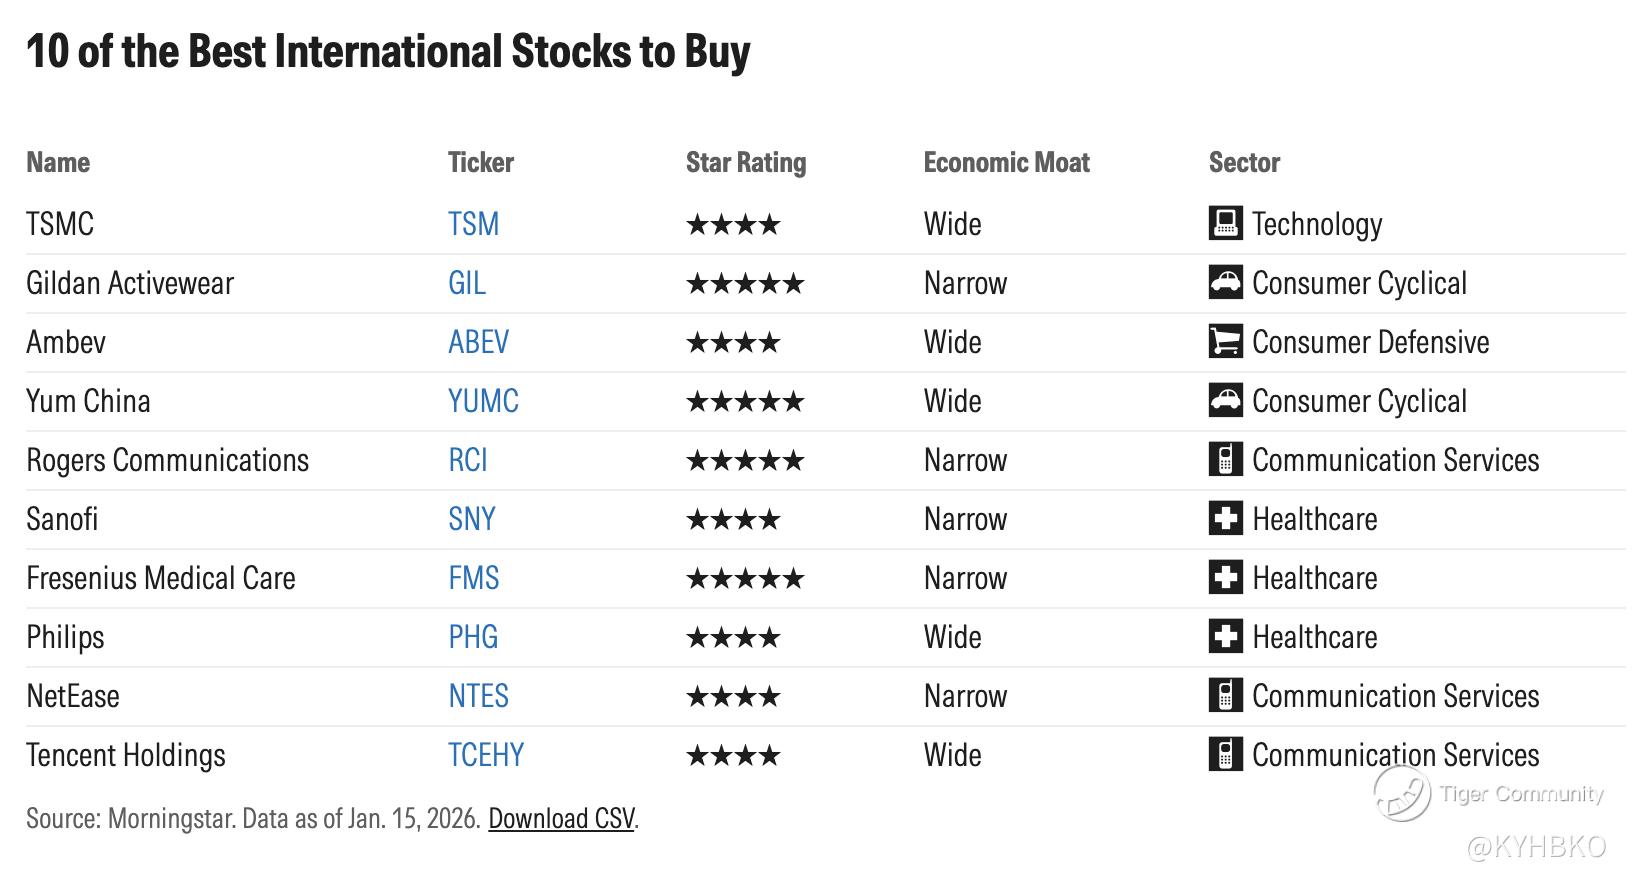Click Fresenius Medical Care's five-star rating
This screenshot has height=884, width=1638.
[745, 578]
